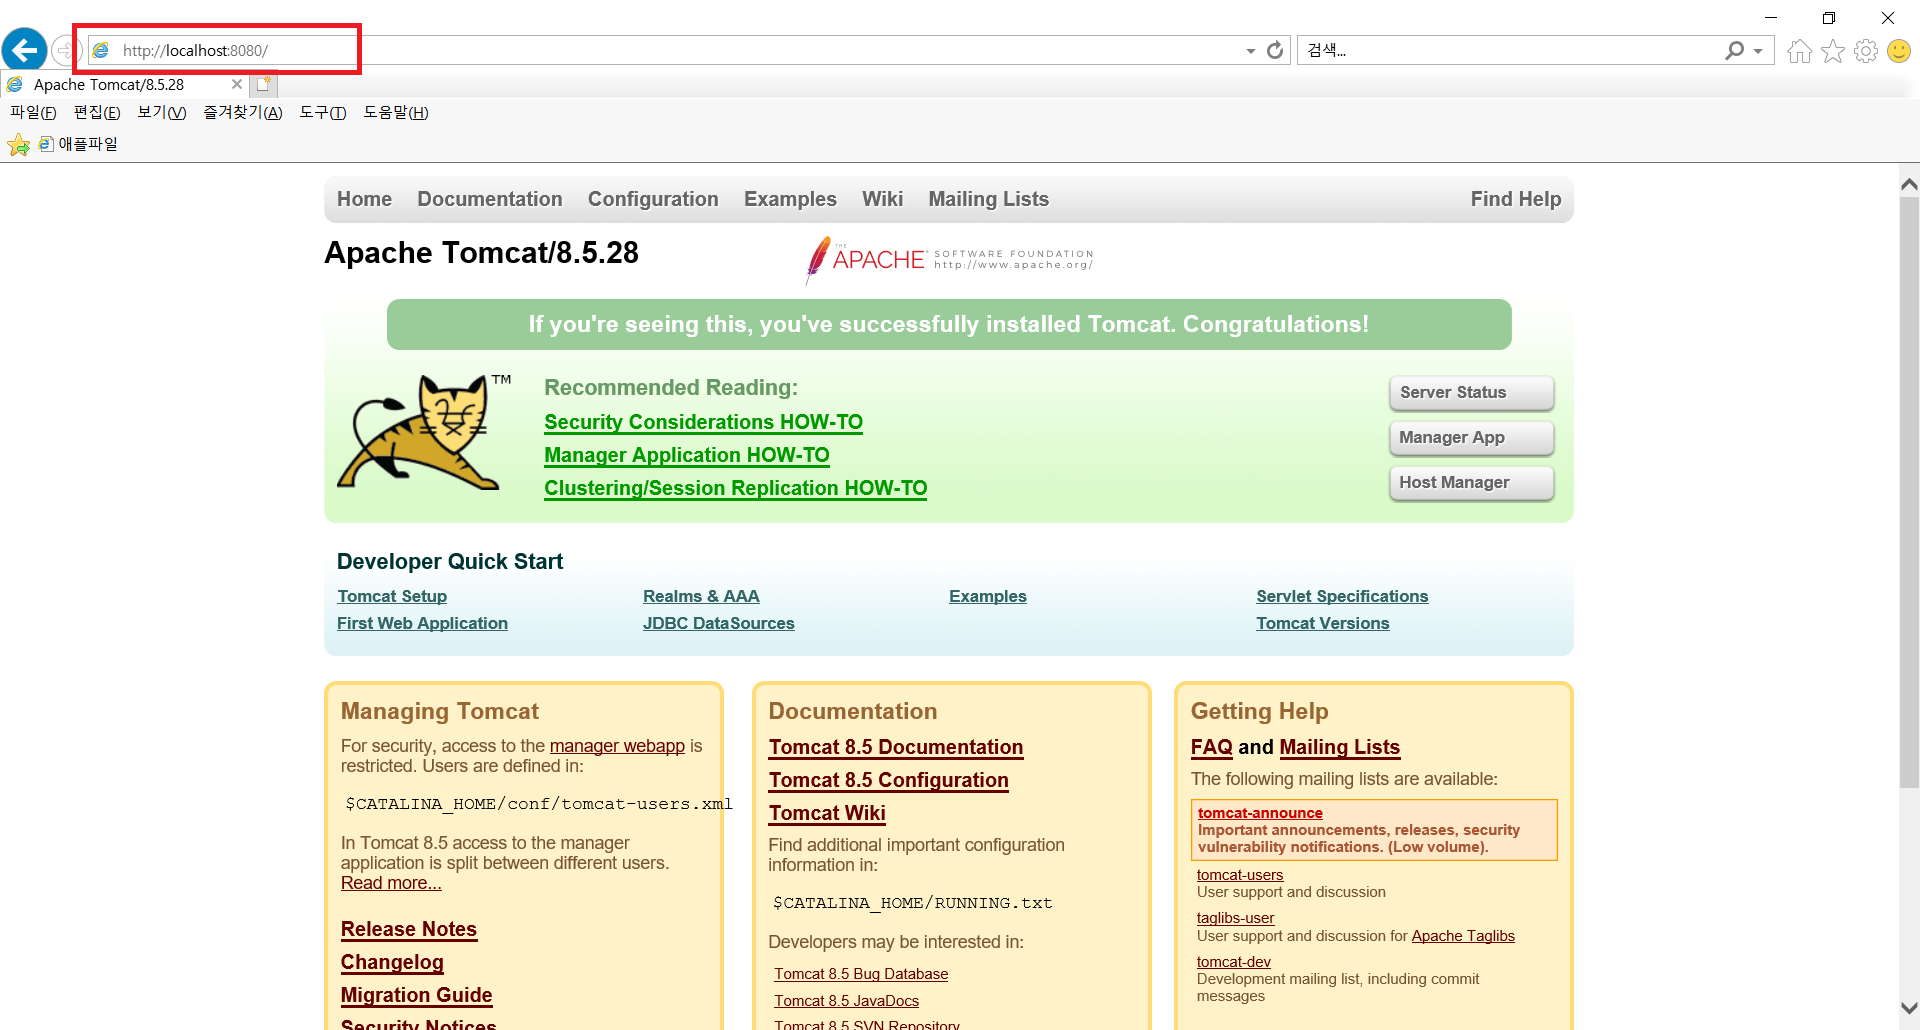Click the scrollbar up arrow
The height and width of the screenshot is (1030, 1920).
pyautogui.click(x=1909, y=184)
